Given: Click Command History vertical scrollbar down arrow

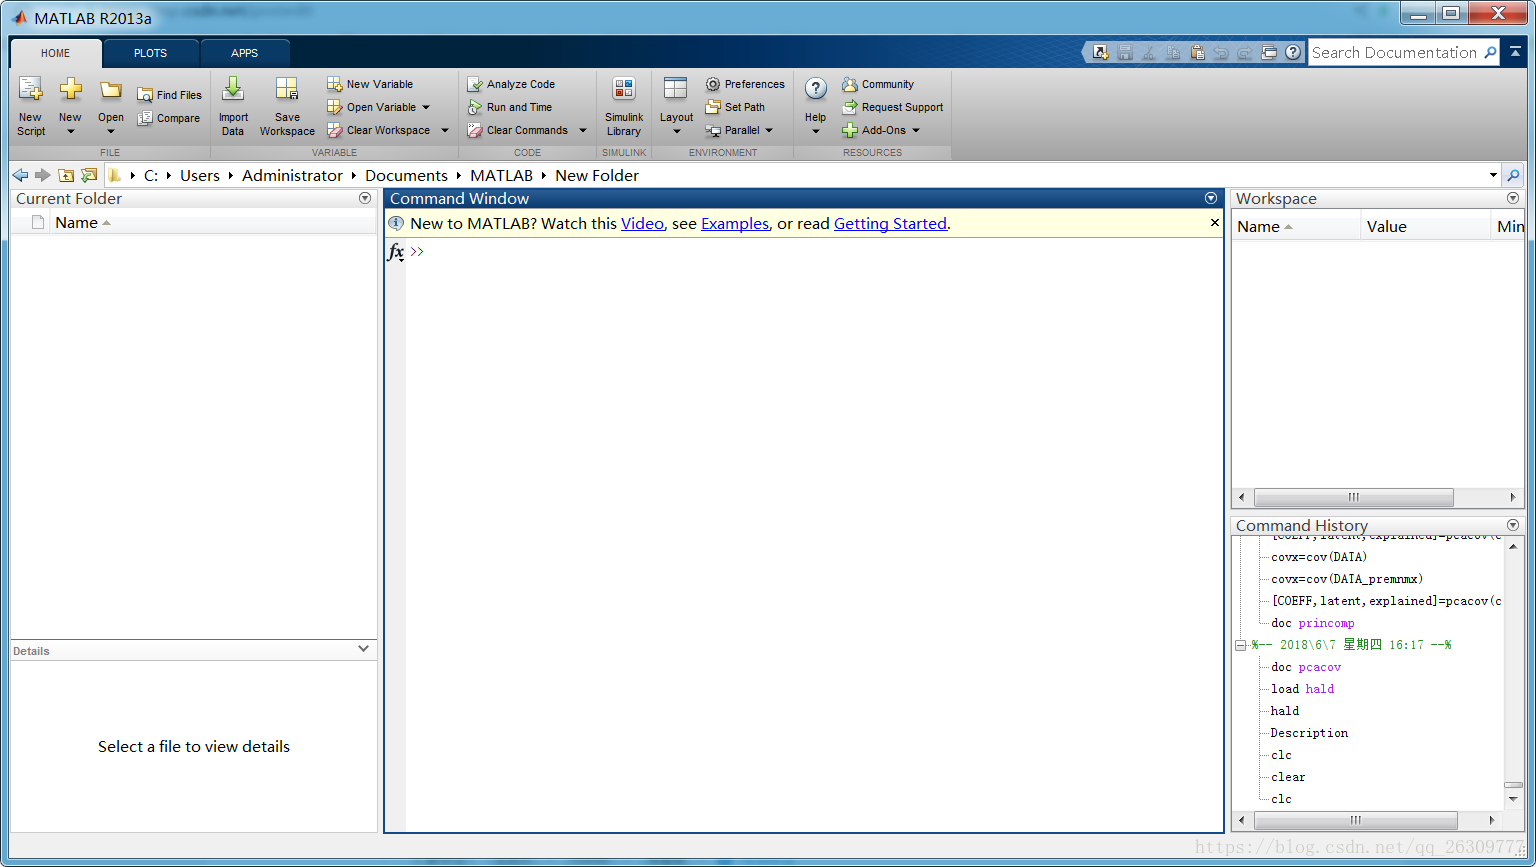Looking at the screenshot, I should [x=1513, y=799].
